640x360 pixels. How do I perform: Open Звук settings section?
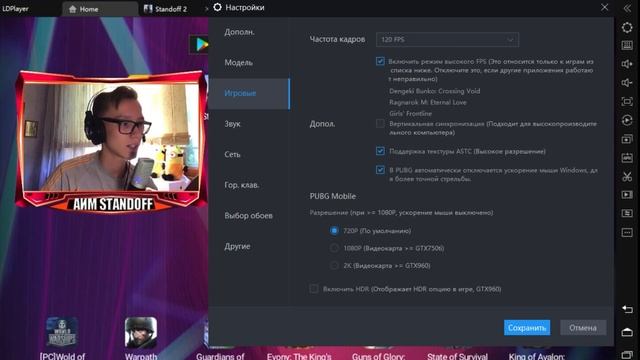pos(249,124)
